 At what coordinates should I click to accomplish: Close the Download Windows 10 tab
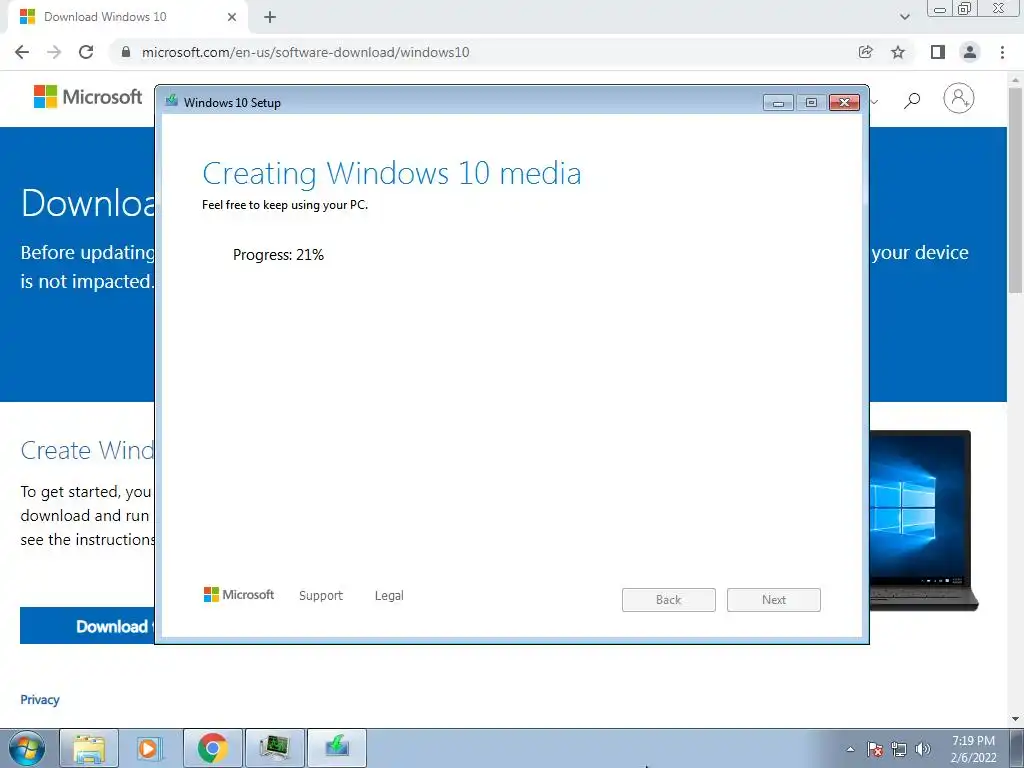tap(232, 17)
